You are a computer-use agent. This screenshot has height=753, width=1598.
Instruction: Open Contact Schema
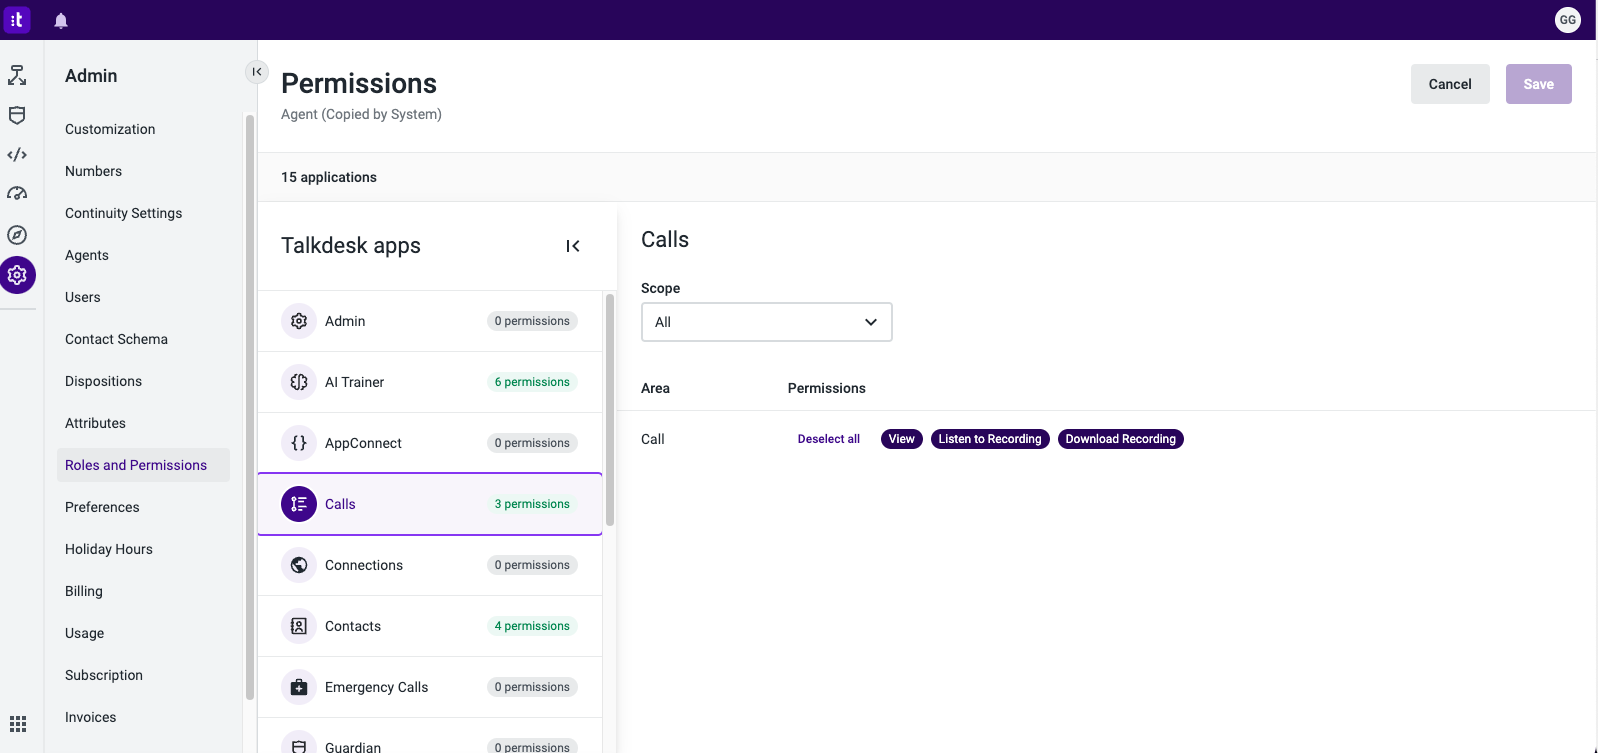coord(116,339)
